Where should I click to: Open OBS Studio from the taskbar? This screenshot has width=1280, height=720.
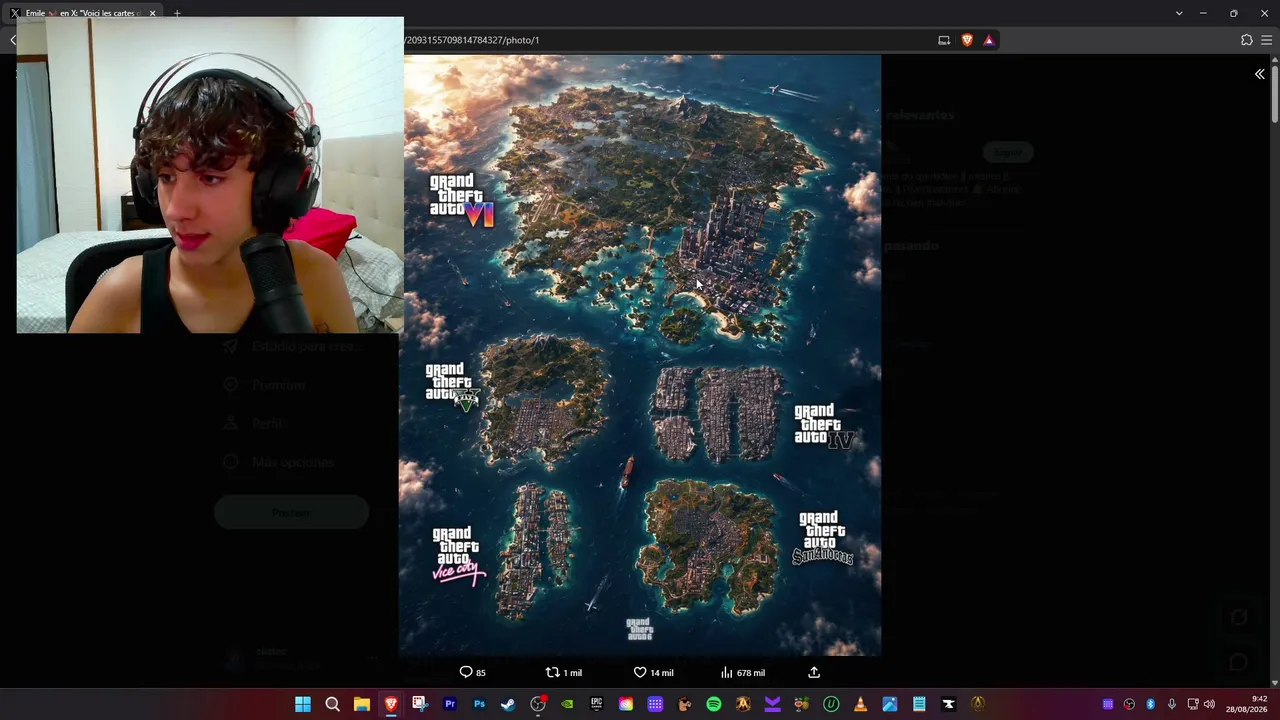tap(538, 704)
